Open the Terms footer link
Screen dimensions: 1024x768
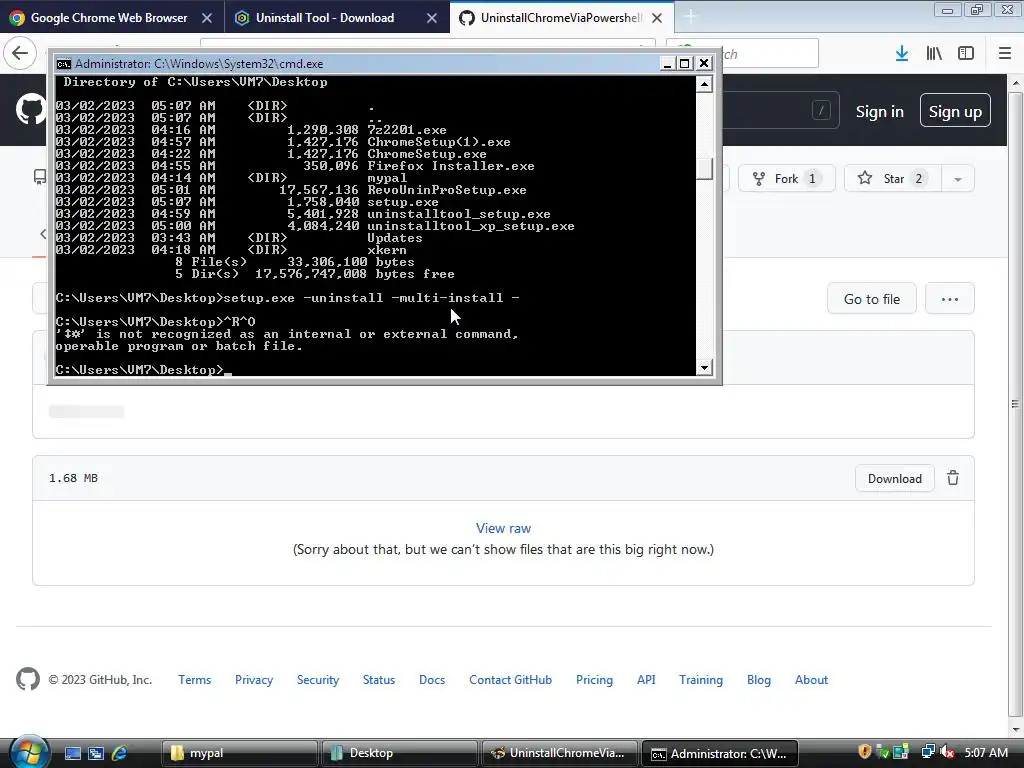click(195, 680)
